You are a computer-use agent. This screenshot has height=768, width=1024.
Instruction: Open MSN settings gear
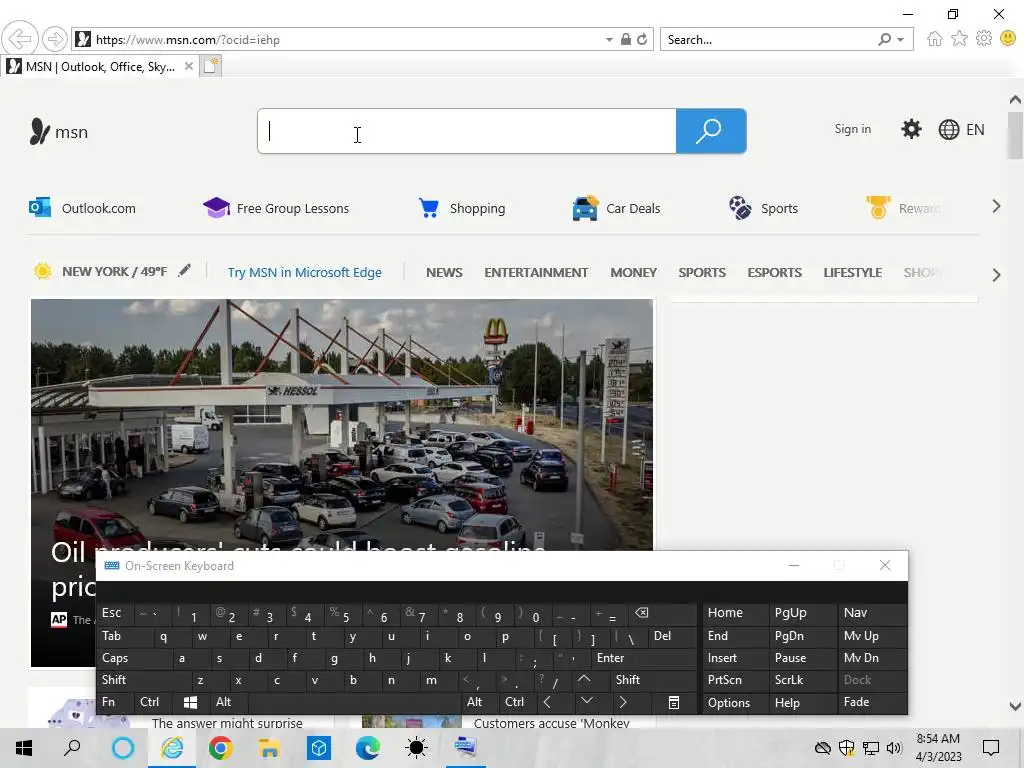[x=911, y=129]
